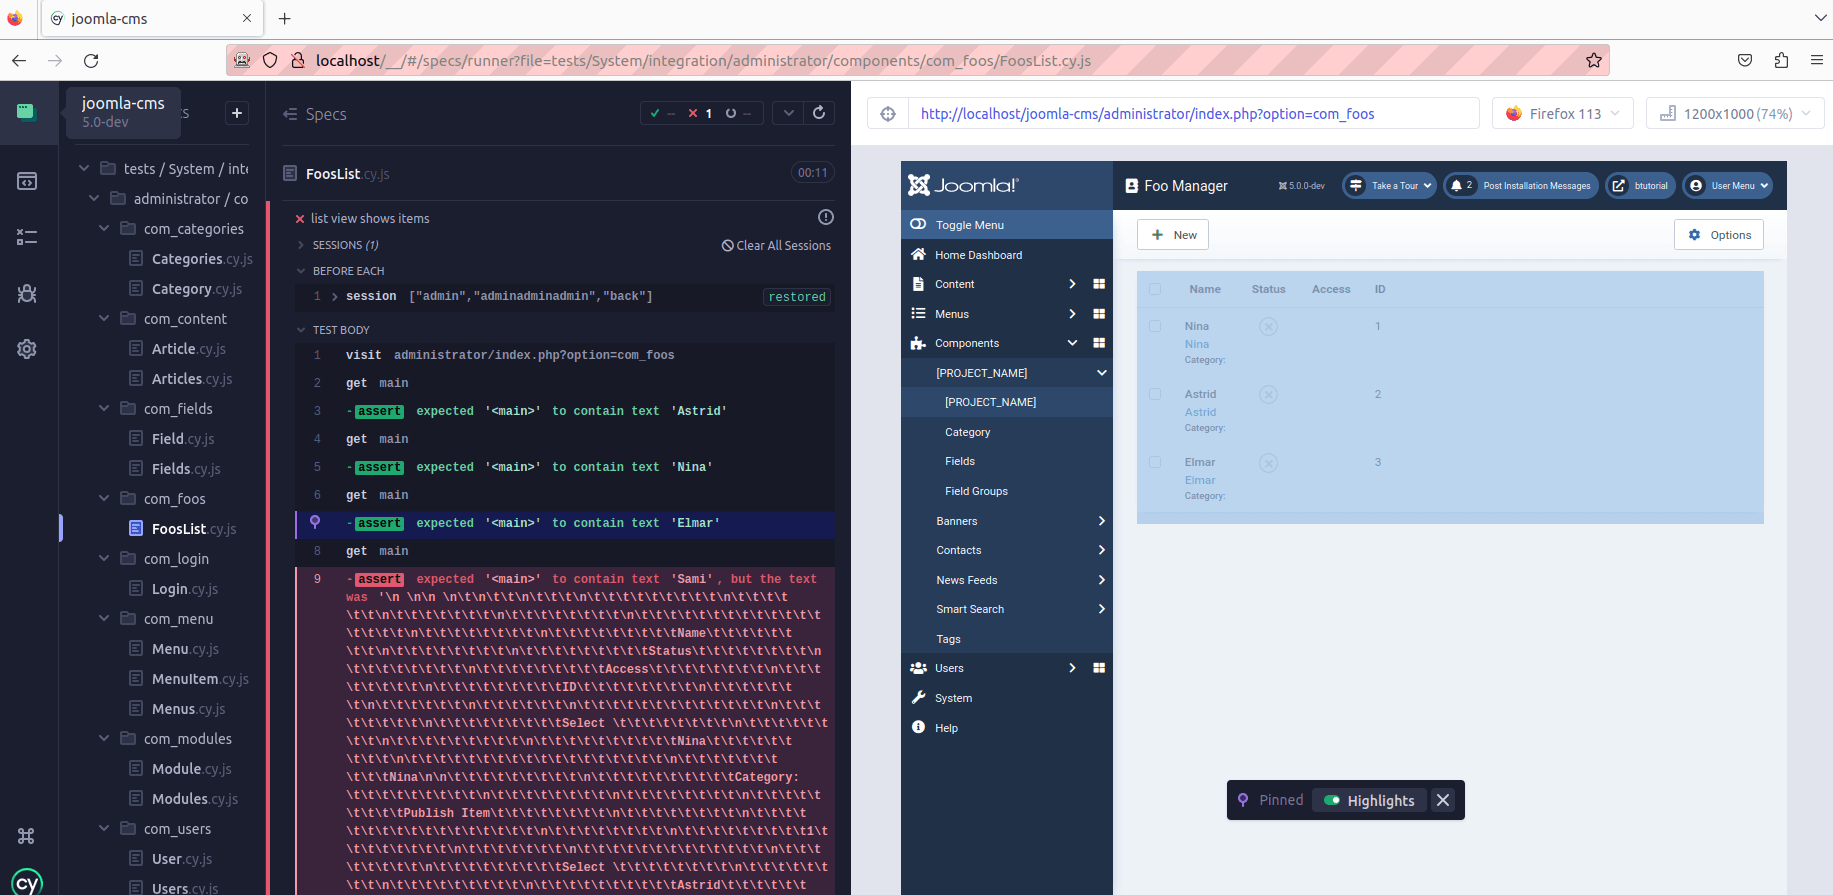1833x895 pixels.
Task: Open the Take a Tour dropdown
Action: pos(1389,186)
